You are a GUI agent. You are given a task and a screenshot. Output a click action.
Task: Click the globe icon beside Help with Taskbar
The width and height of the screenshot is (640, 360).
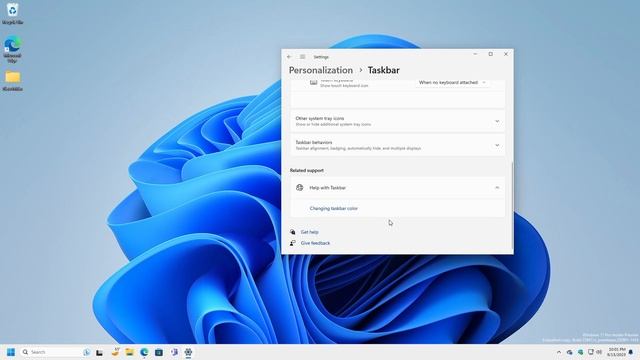tap(300, 188)
